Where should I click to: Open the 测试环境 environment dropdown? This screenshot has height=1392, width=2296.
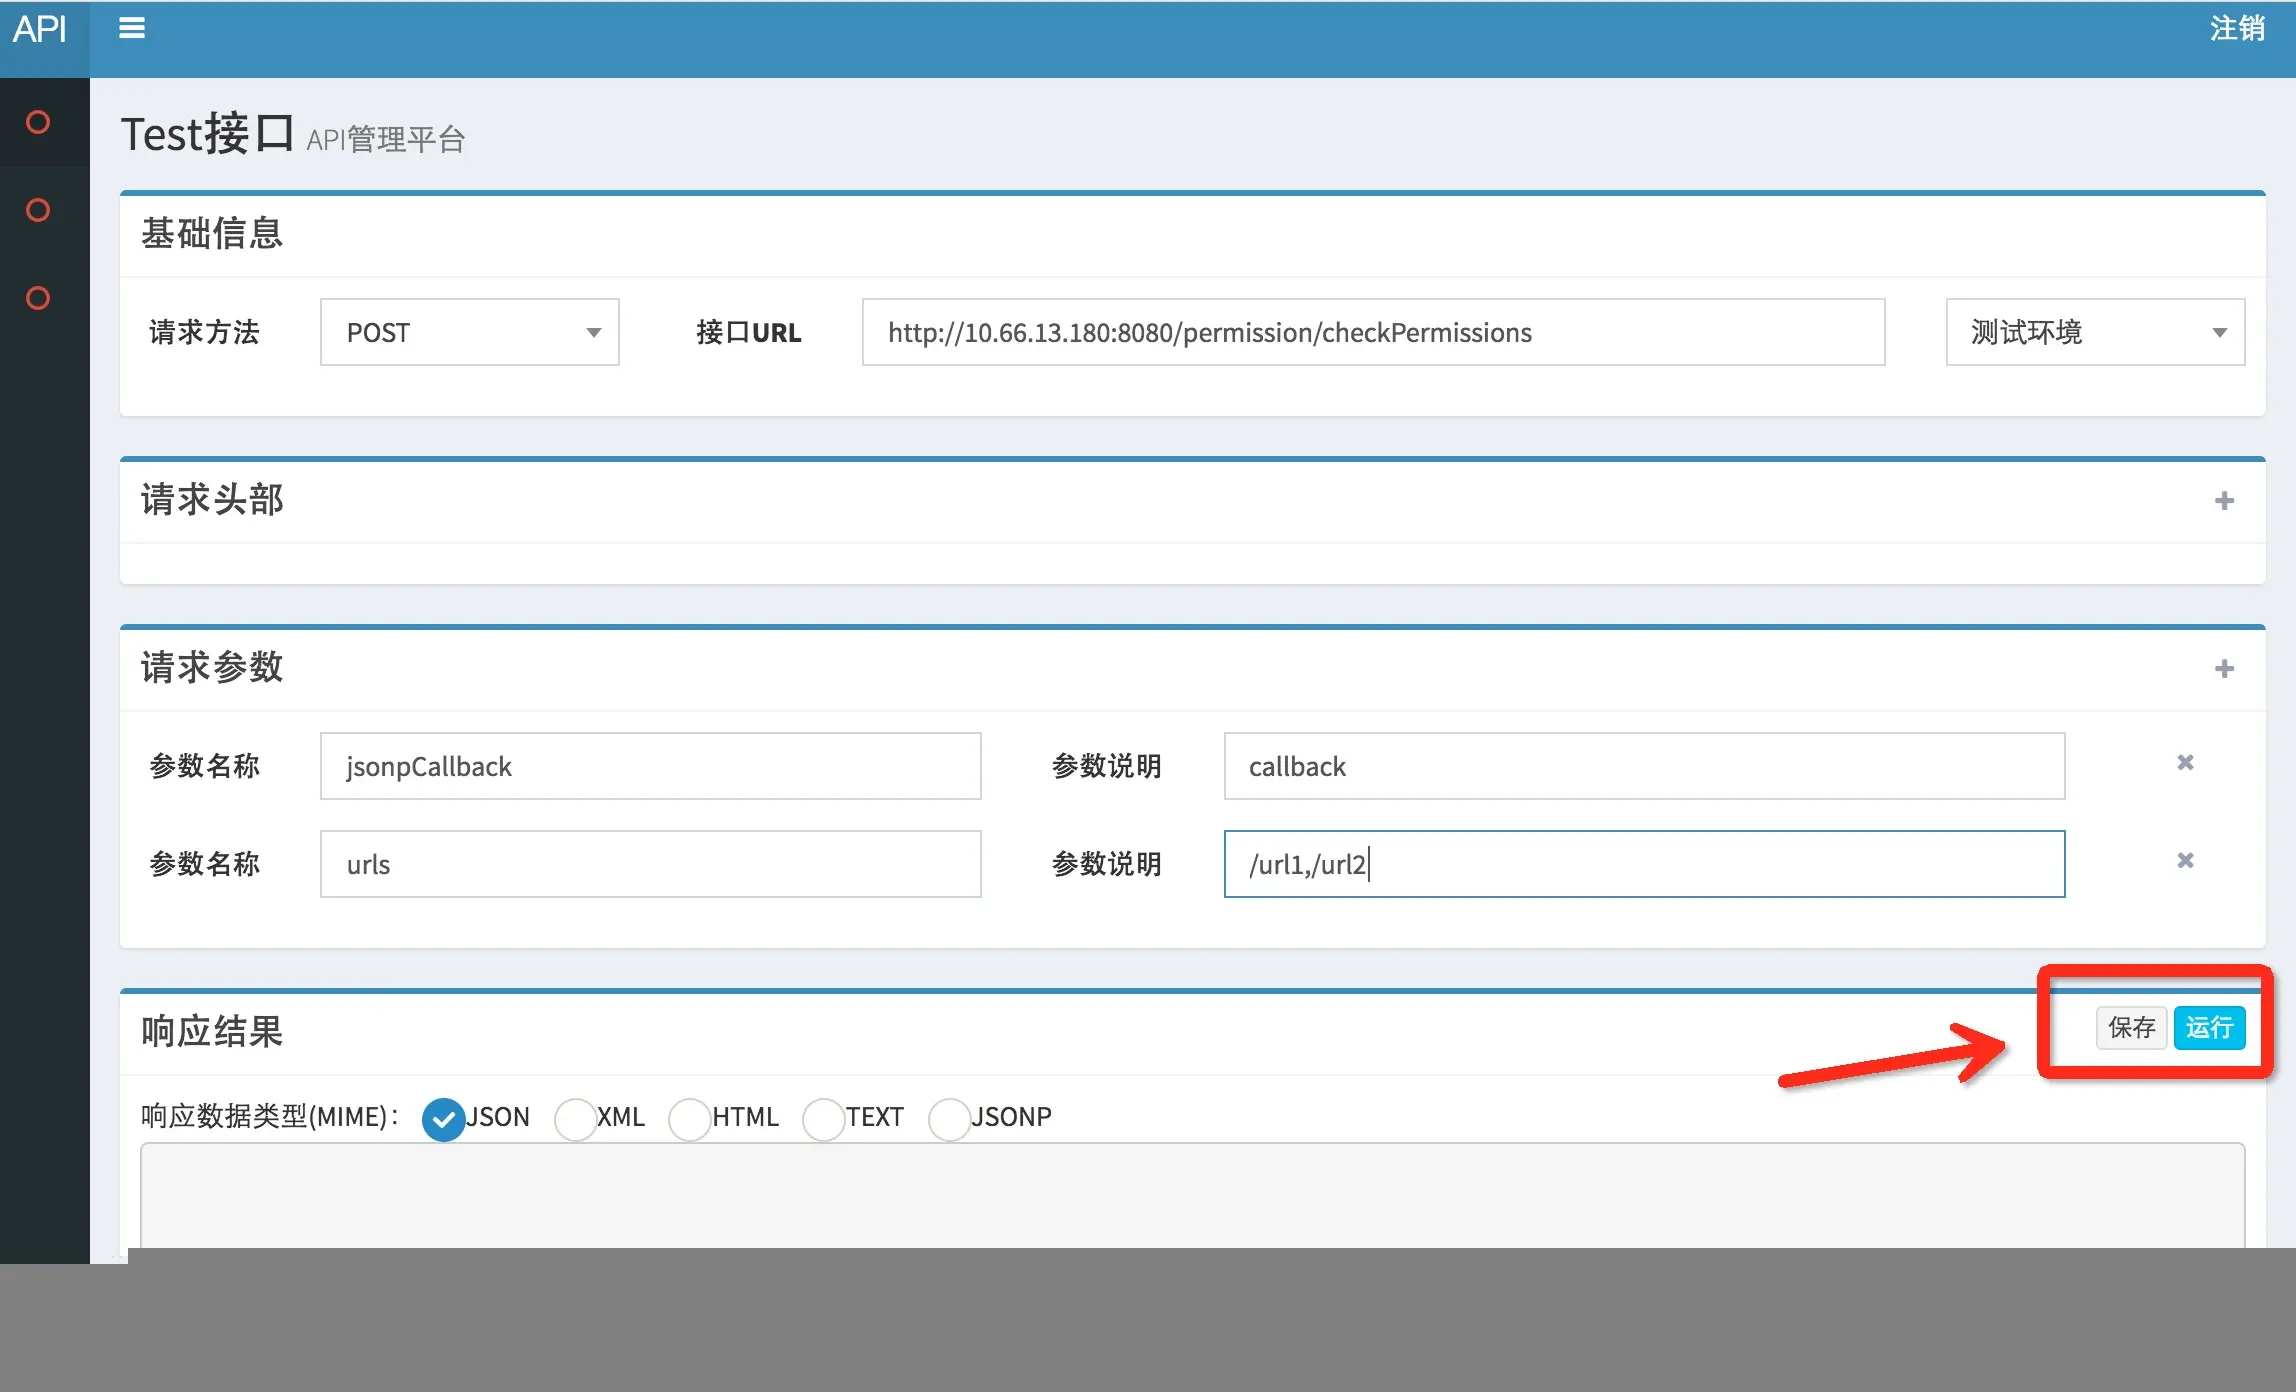pos(2095,332)
